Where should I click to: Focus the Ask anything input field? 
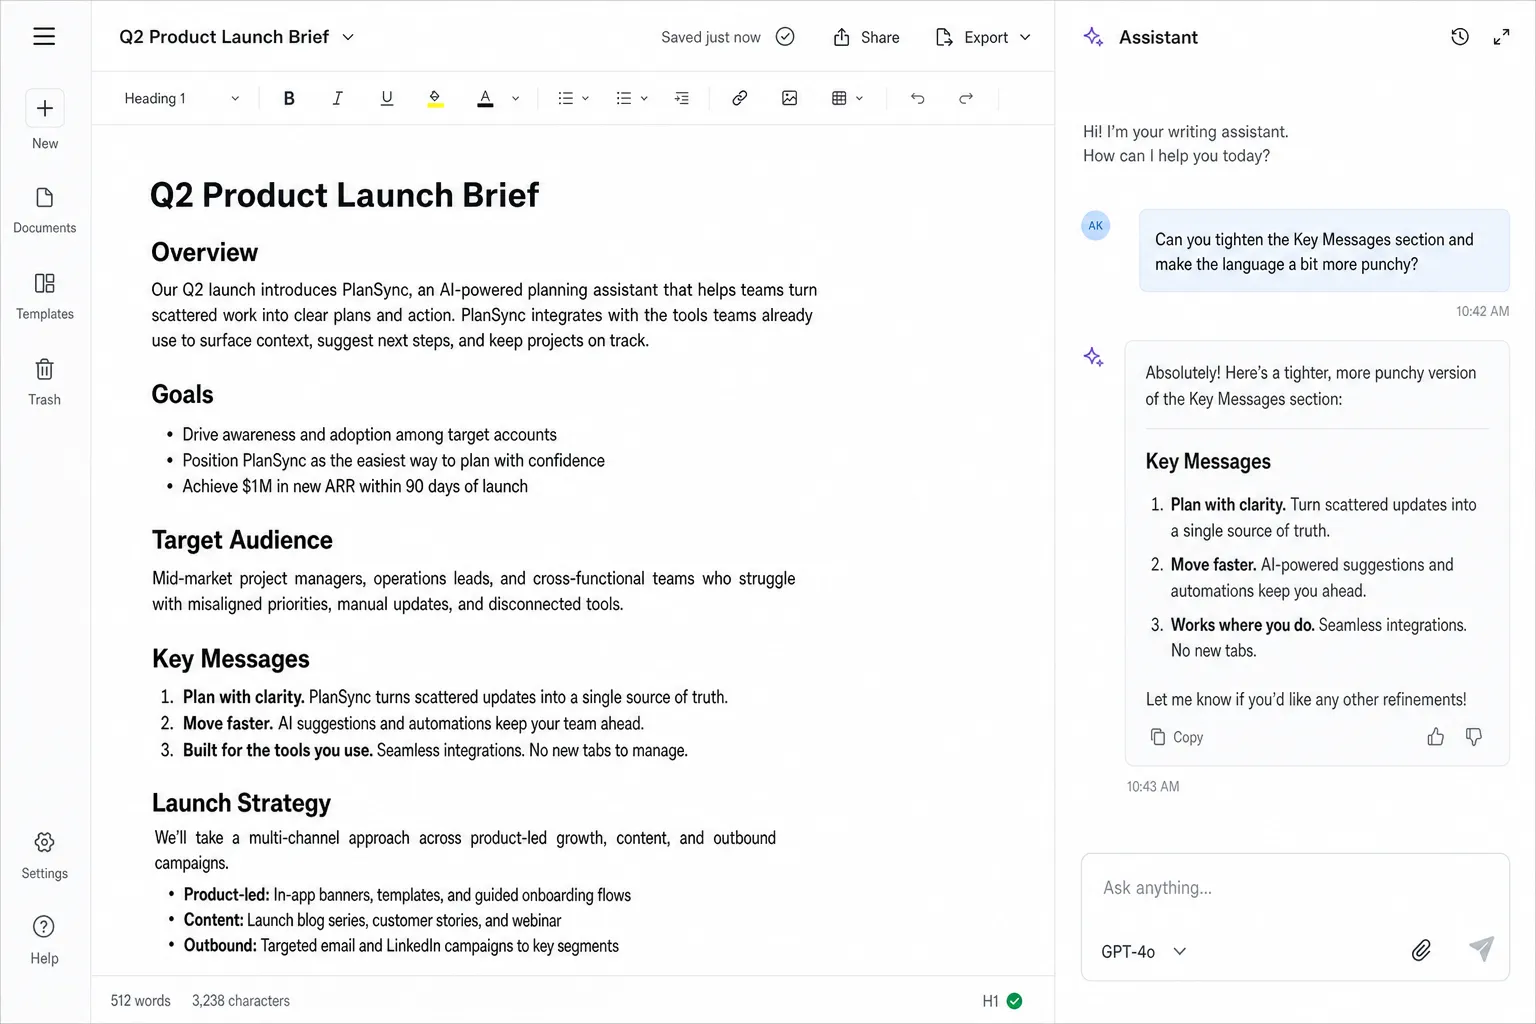pyautogui.click(x=1295, y=888)
